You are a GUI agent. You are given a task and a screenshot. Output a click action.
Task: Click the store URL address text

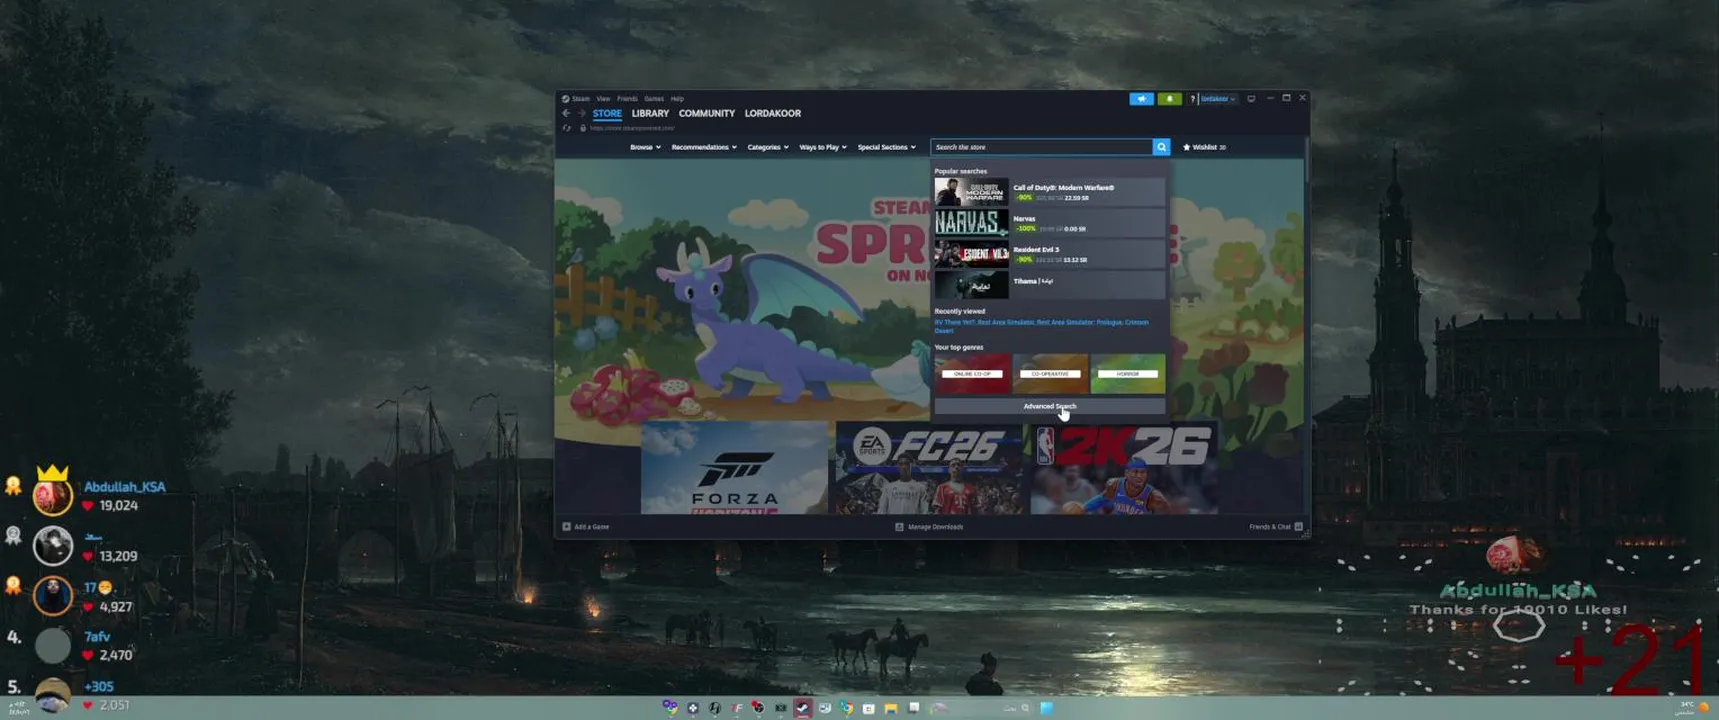pos(632,128)
